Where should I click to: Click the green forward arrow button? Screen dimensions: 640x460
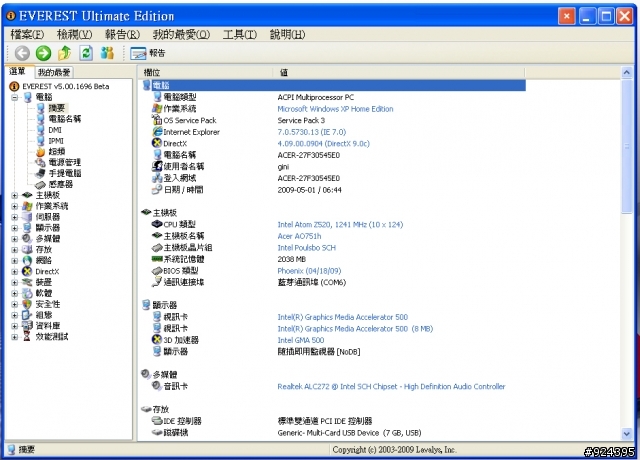(43, 53)
